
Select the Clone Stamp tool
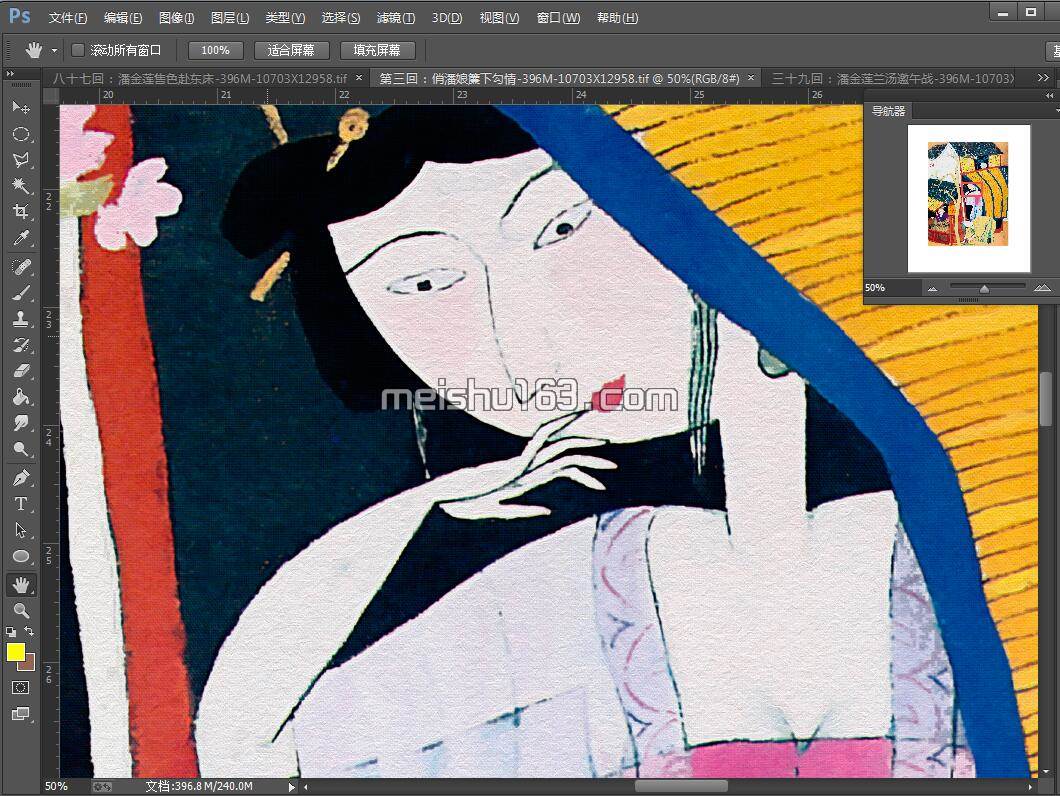21,319
